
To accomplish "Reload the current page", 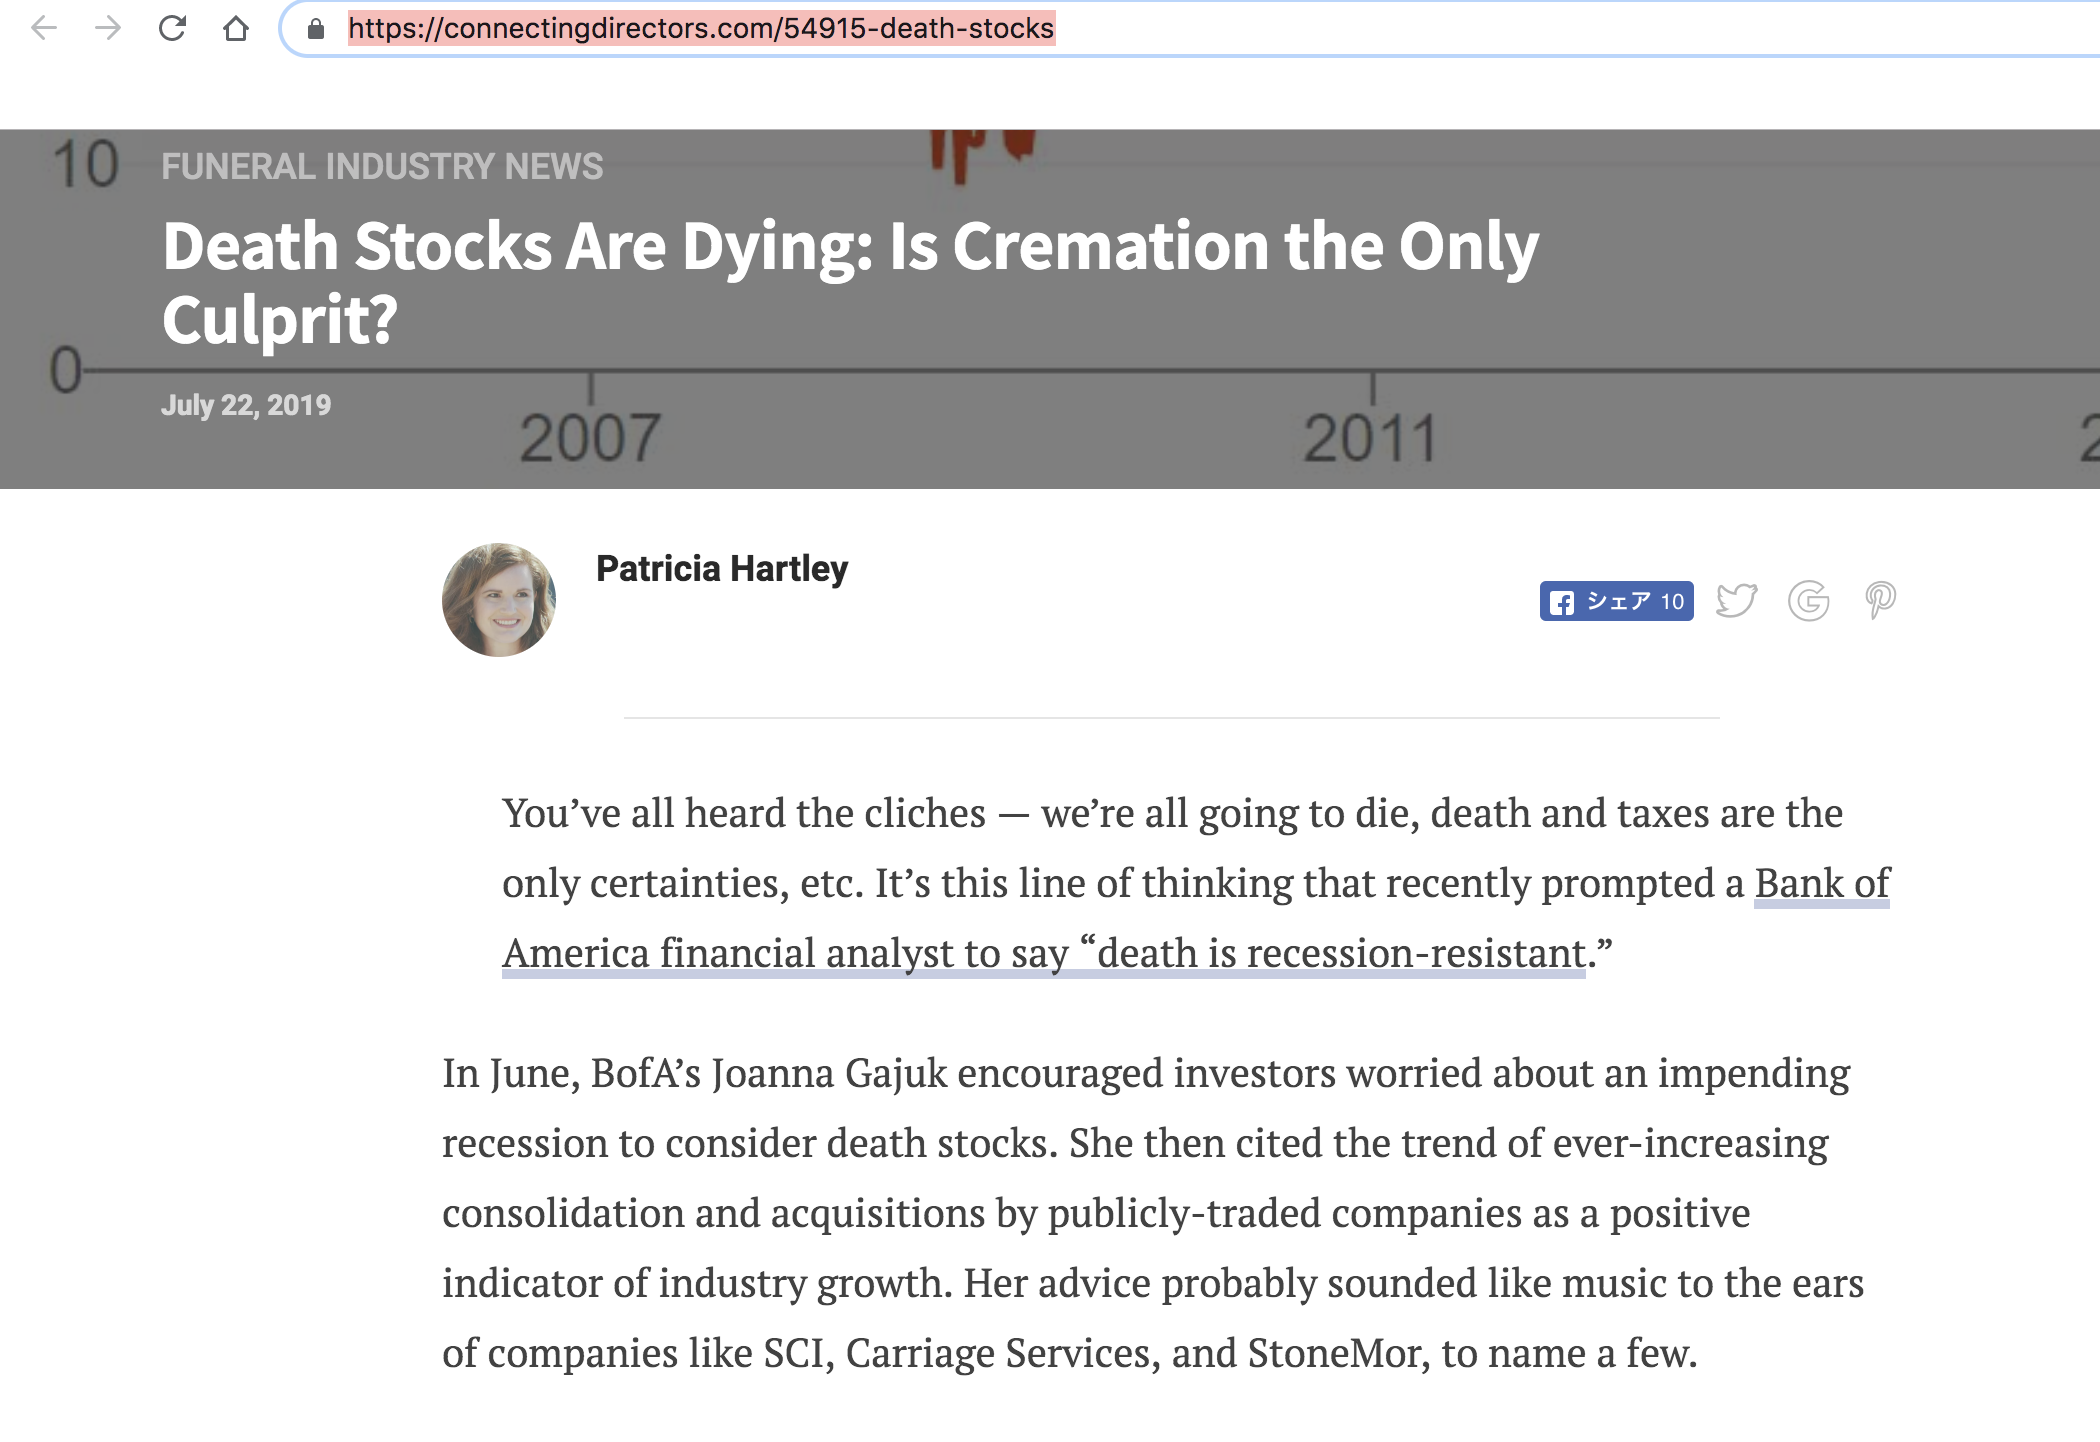I will 172,28.
